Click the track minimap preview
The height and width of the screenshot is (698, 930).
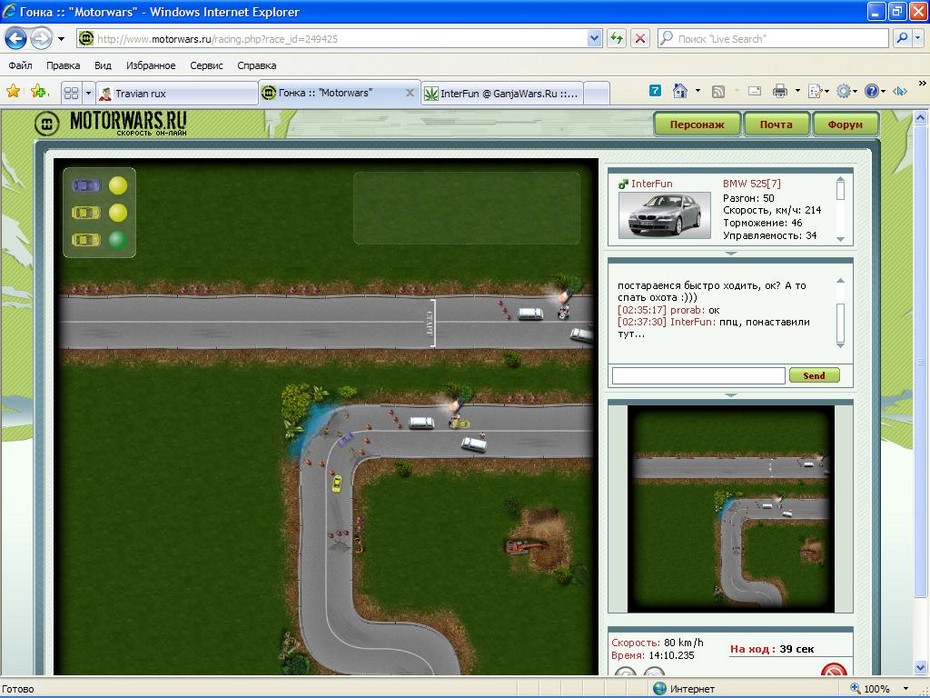730,508
